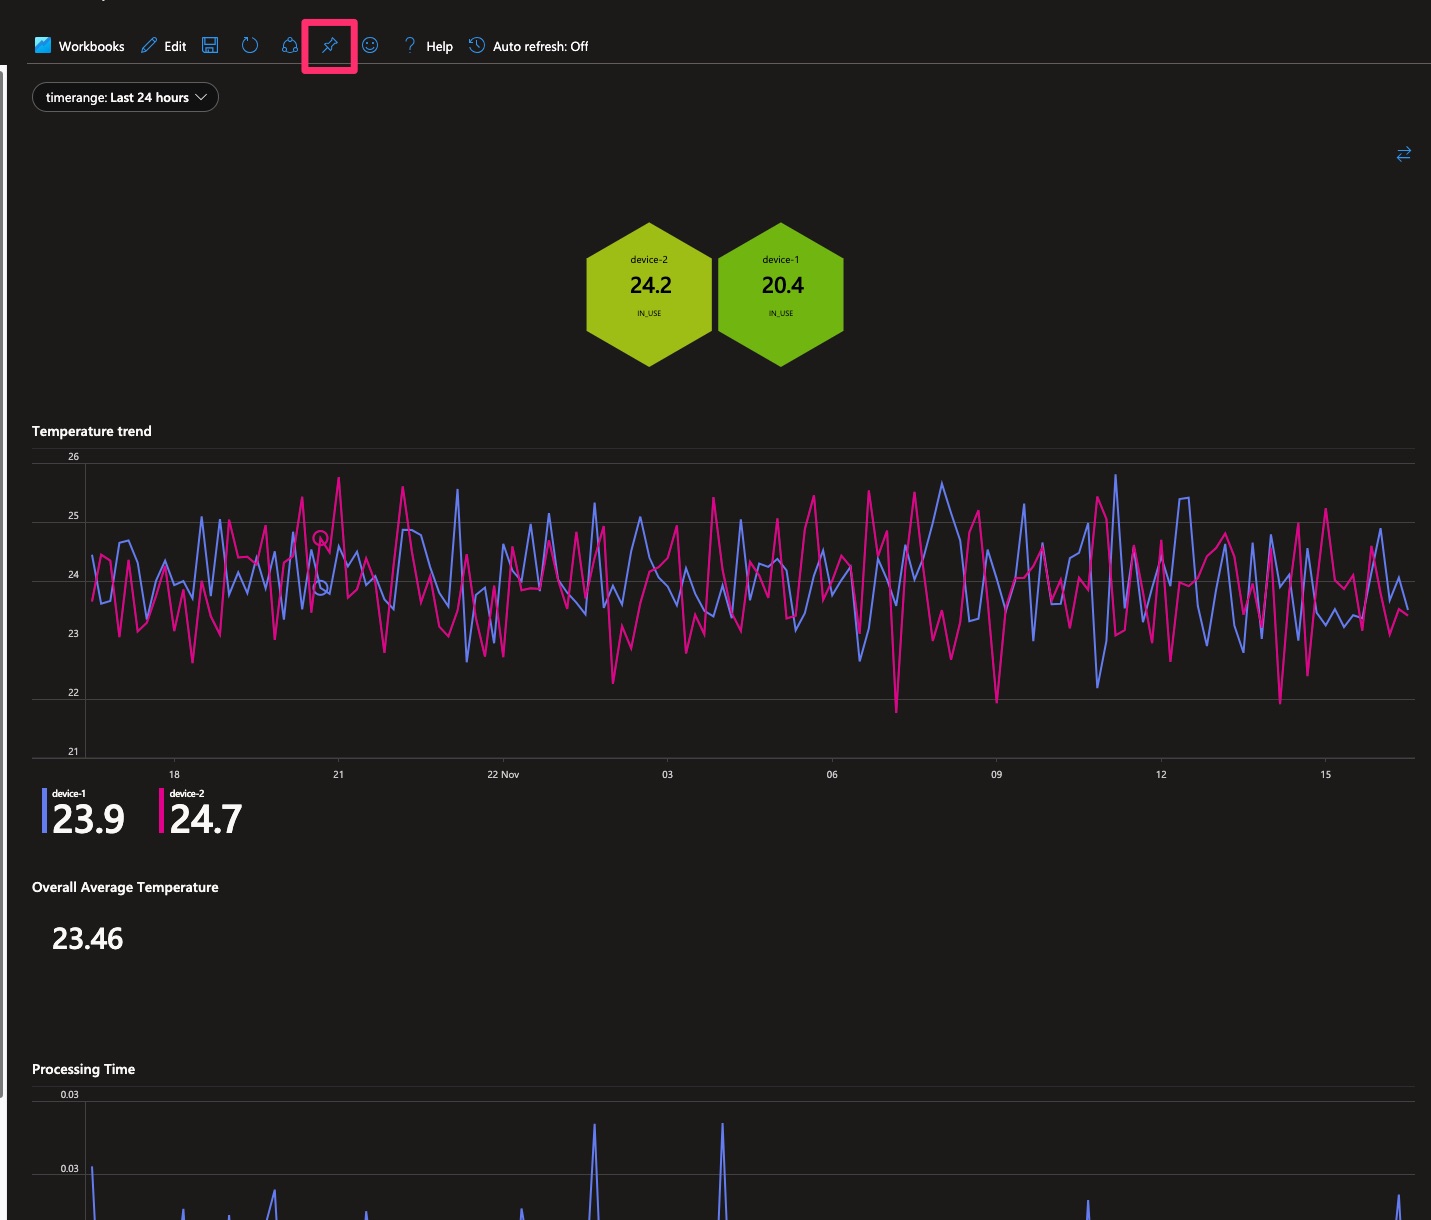This screenshot has height=1220, width=1431.
Task: Click the device-1 legend color bar
Action: [x=44, y=811]
